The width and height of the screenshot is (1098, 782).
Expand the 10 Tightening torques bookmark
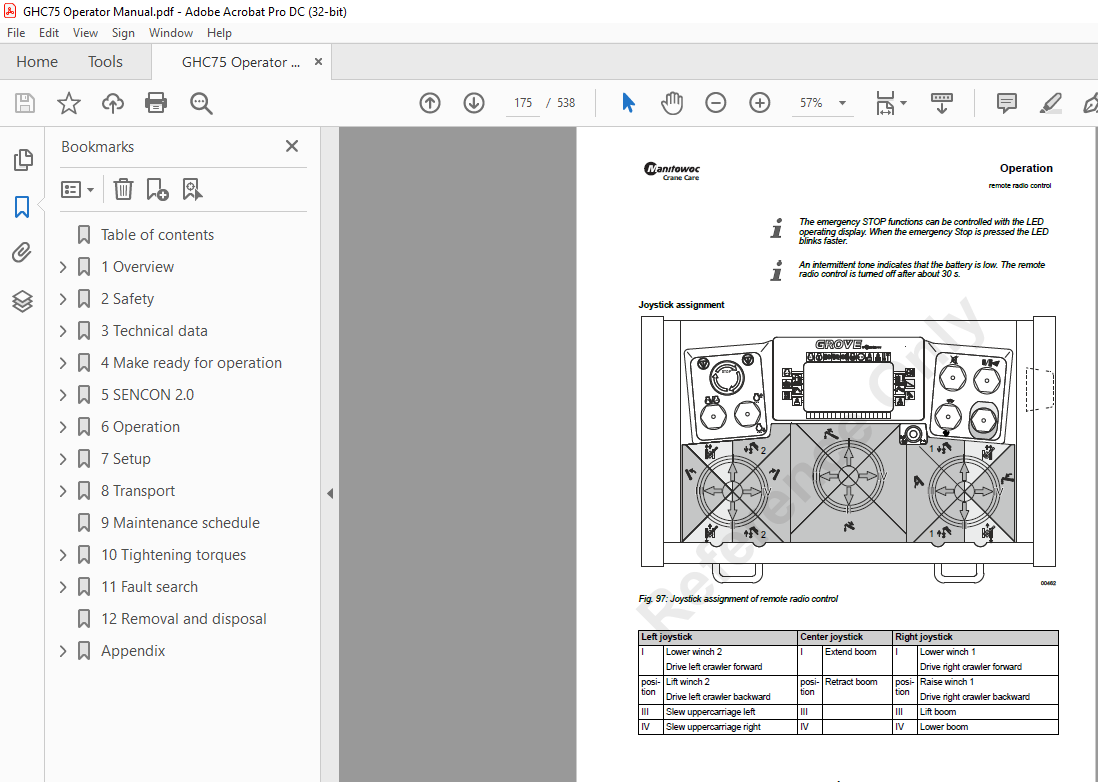click(x=63, y=555)
